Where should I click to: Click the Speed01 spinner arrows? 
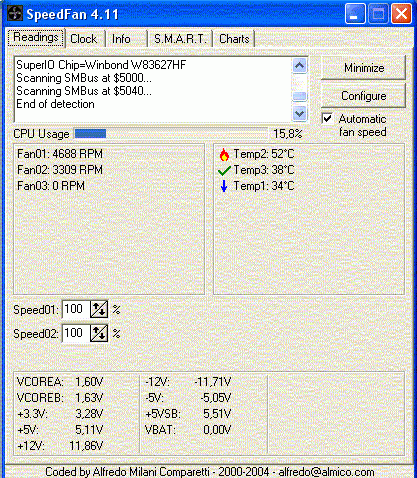(99, 309)
